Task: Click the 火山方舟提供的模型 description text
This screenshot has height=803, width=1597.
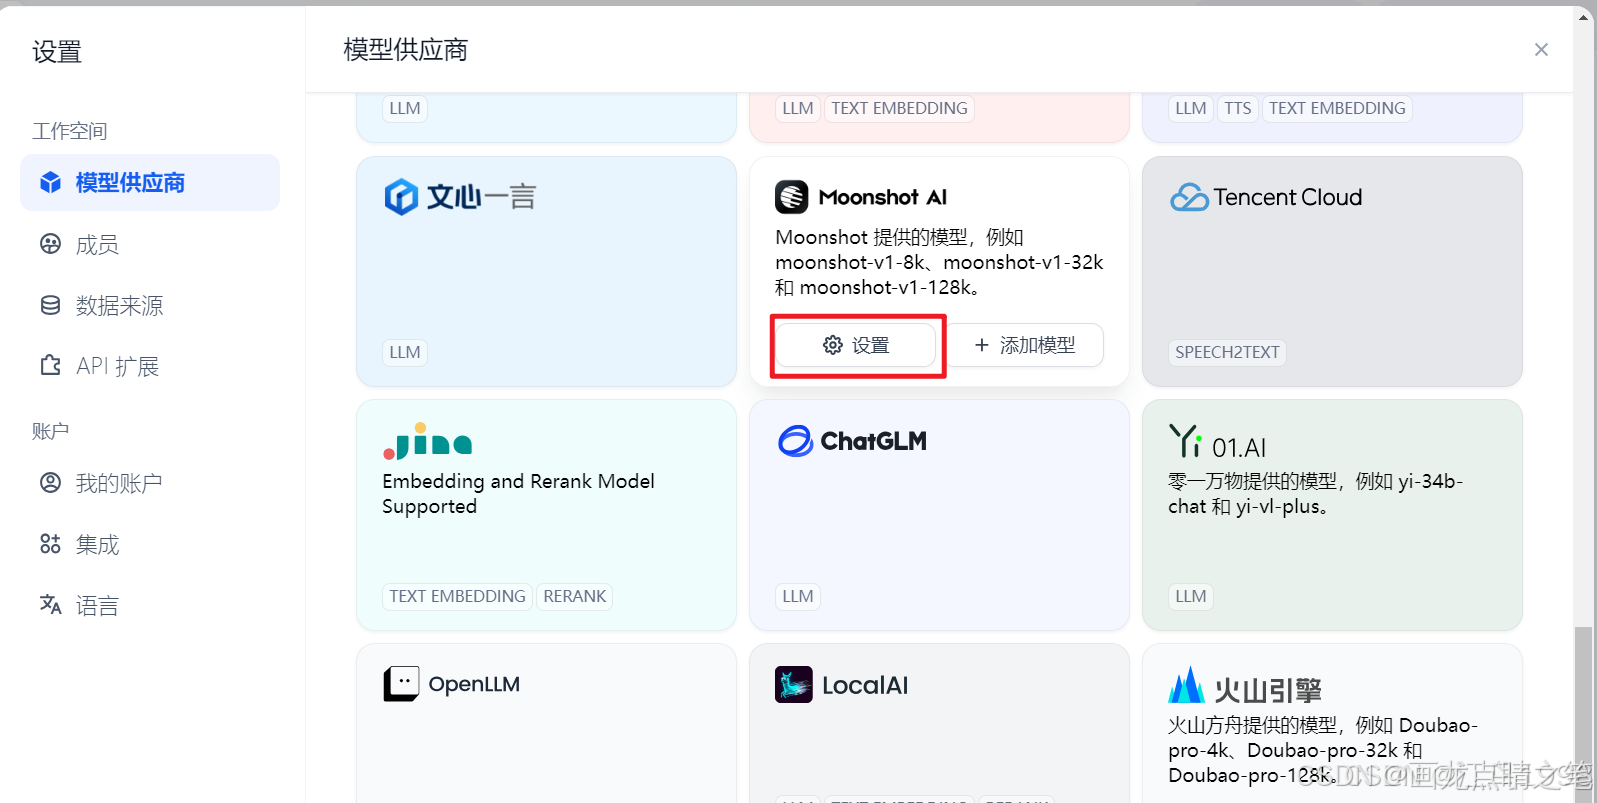Action: click(1322, 750)
